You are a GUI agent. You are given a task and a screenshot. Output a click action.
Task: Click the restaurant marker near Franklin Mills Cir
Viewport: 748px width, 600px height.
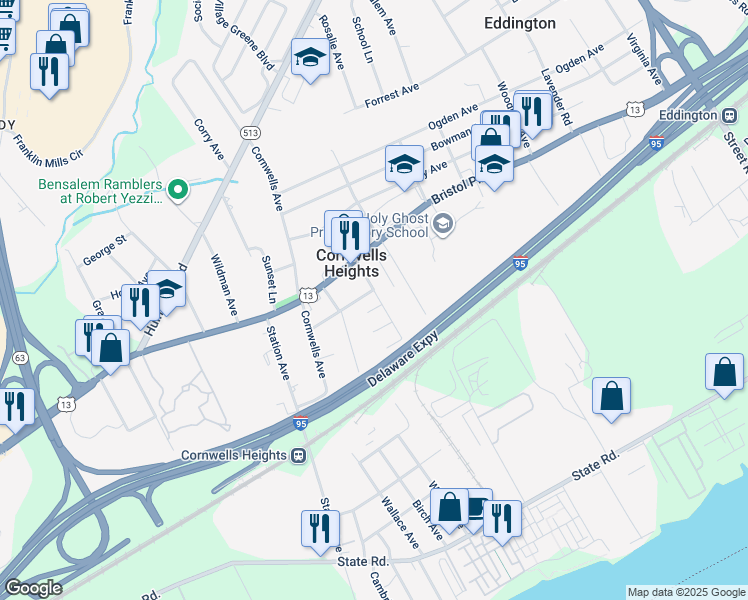click(x=50, y=75)
